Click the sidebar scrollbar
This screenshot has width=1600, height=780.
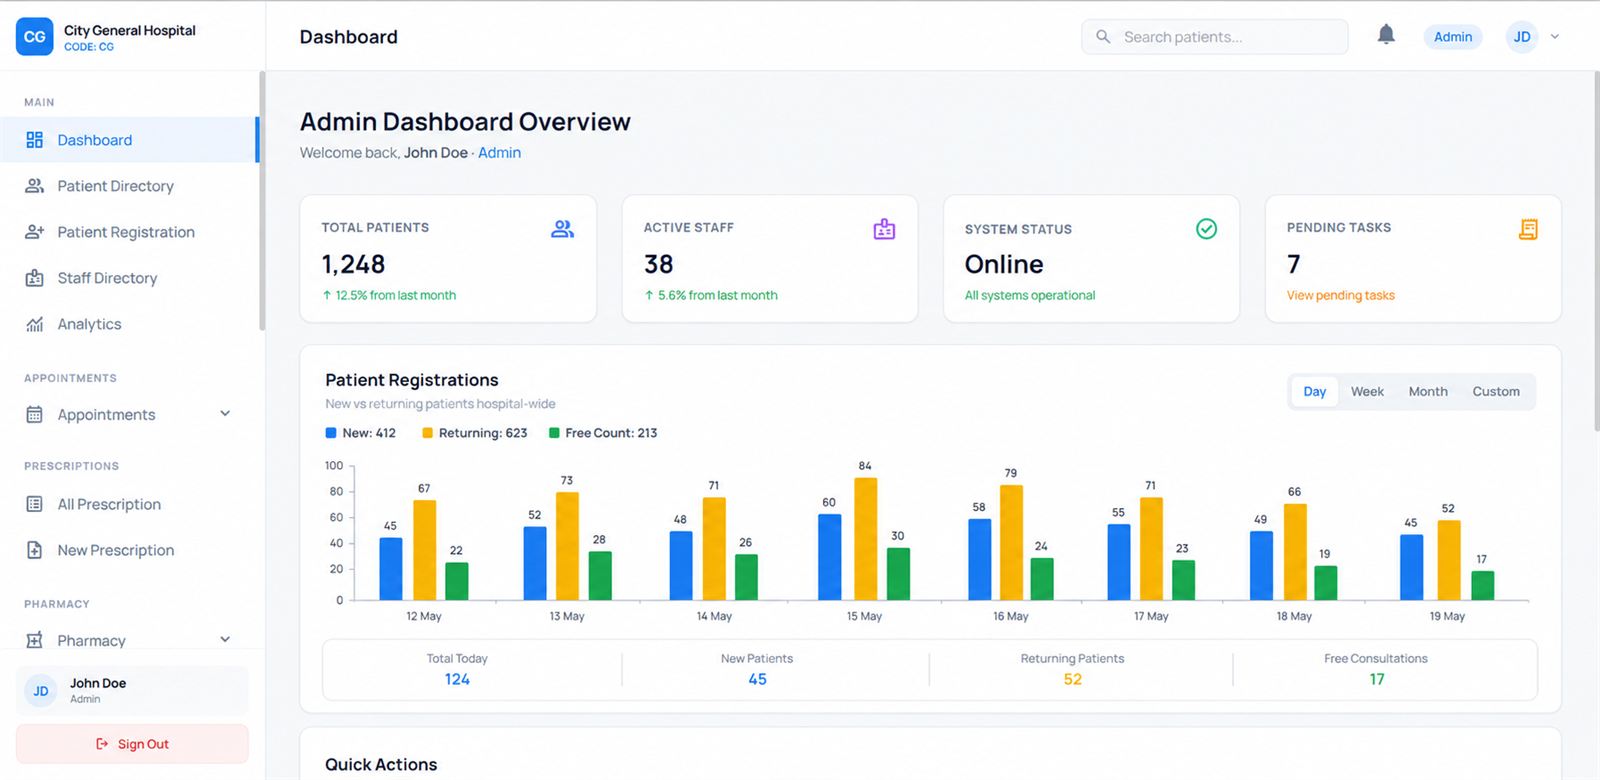click(262, 200)
